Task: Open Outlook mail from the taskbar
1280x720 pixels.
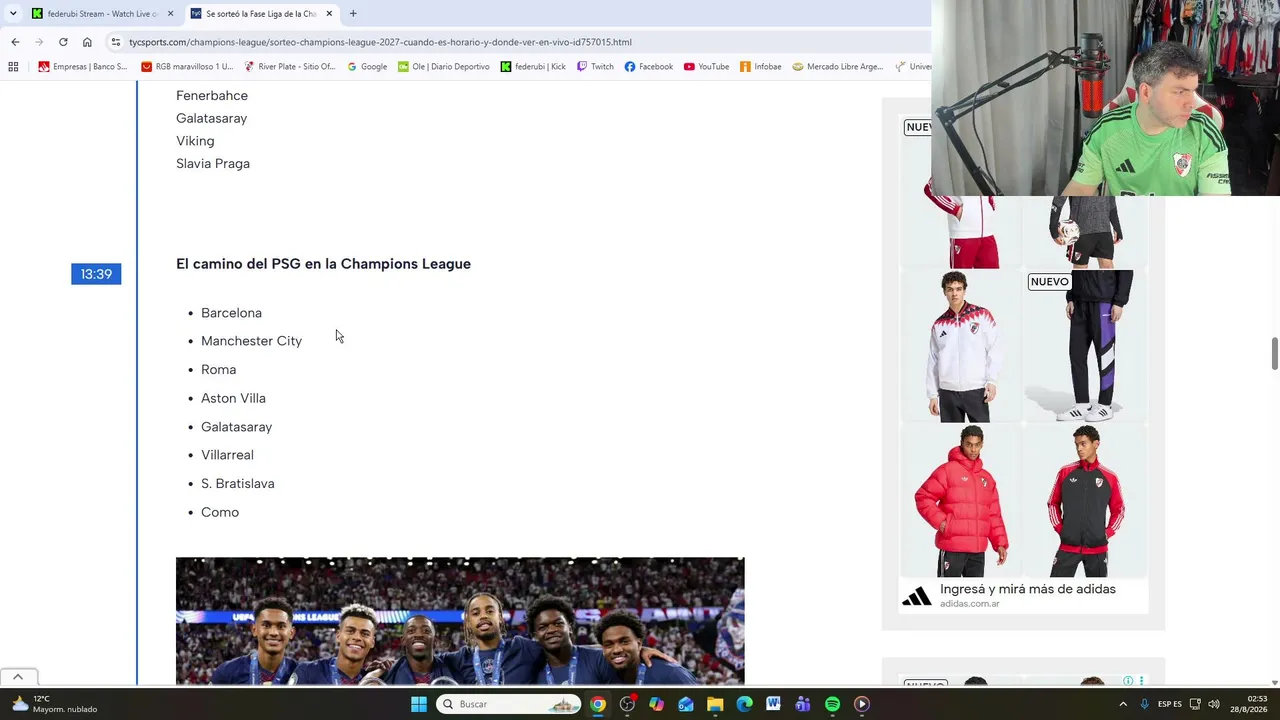Action: pyautogui.click(x=686, y=704)
